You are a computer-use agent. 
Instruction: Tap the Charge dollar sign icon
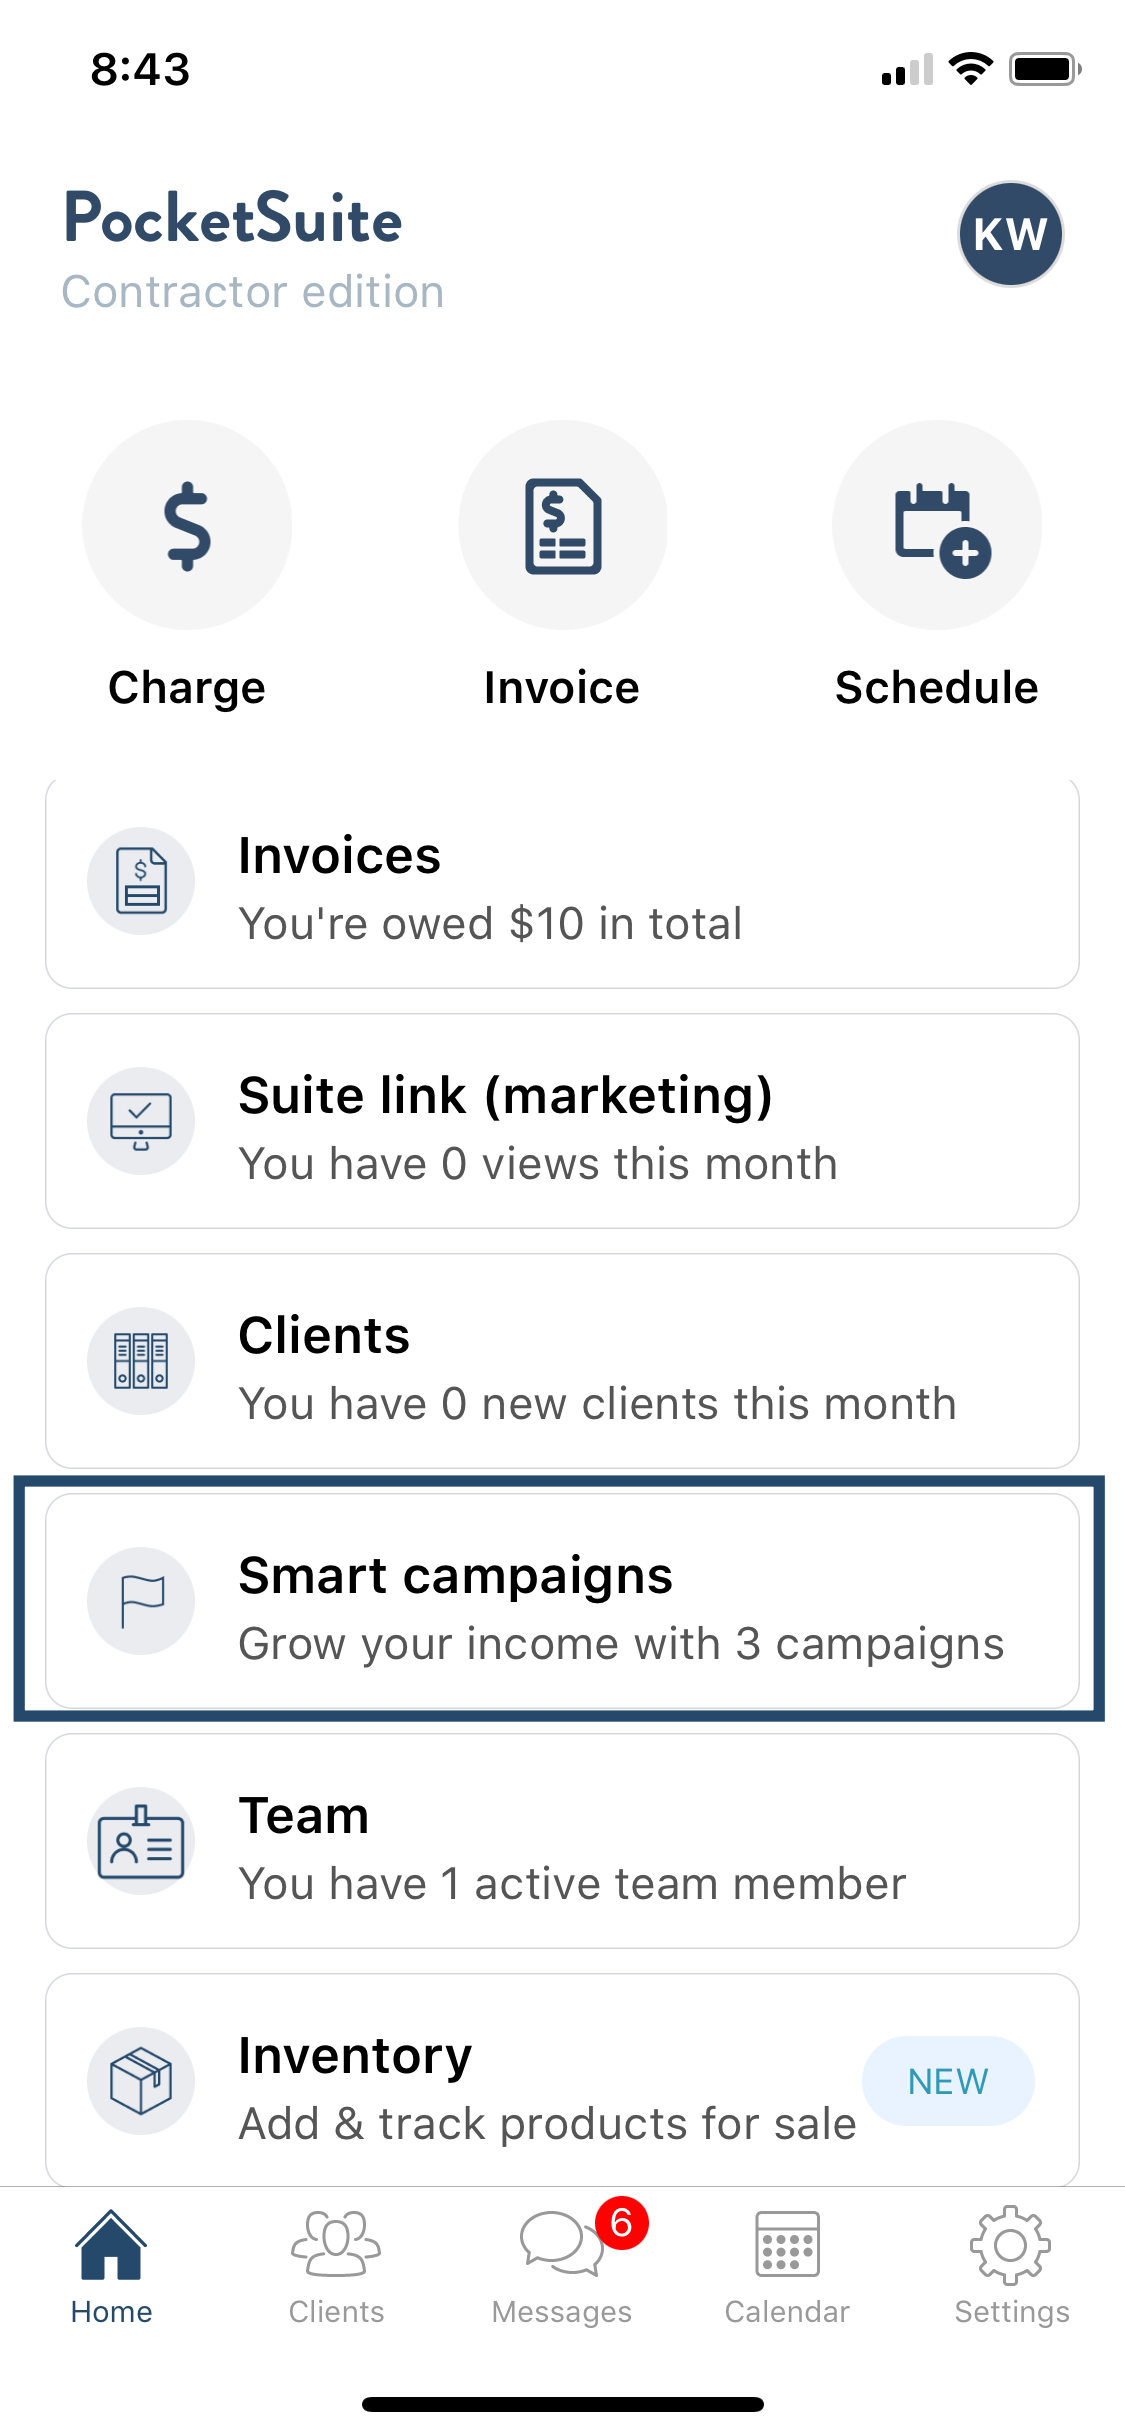[187, 525]
